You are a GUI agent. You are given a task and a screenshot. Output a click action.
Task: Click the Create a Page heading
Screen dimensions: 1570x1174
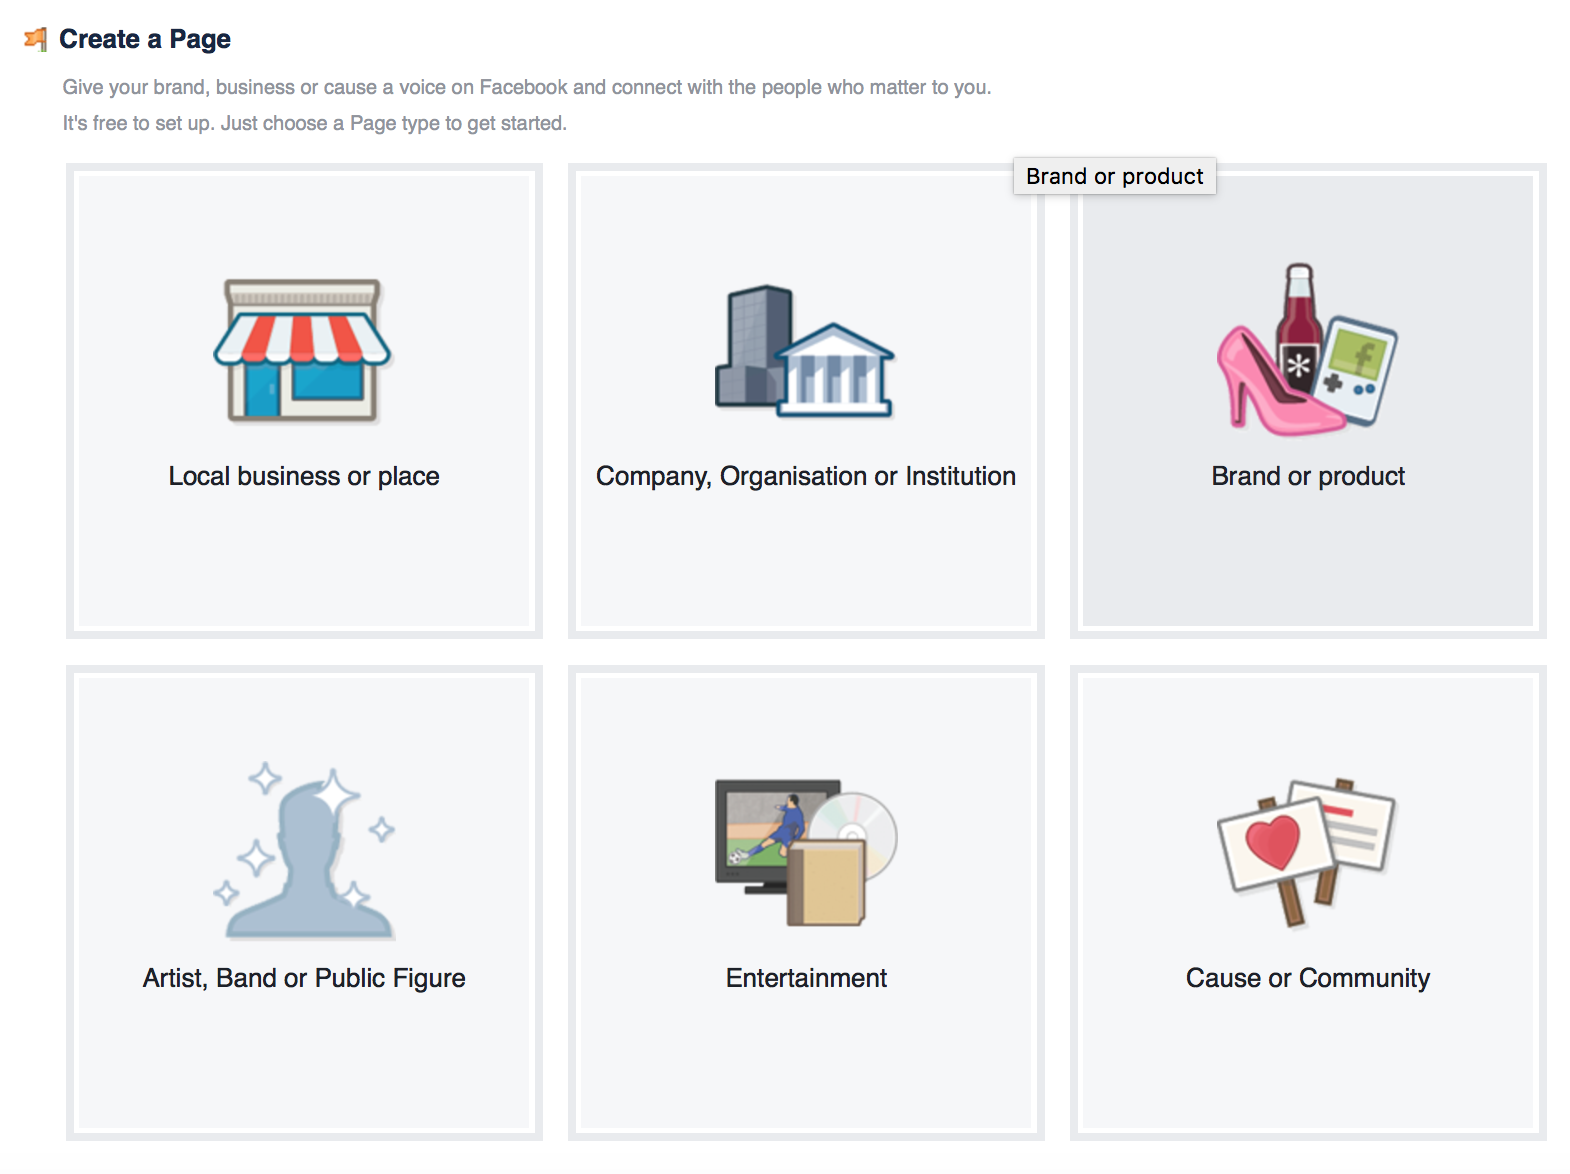tap(145, 39)
